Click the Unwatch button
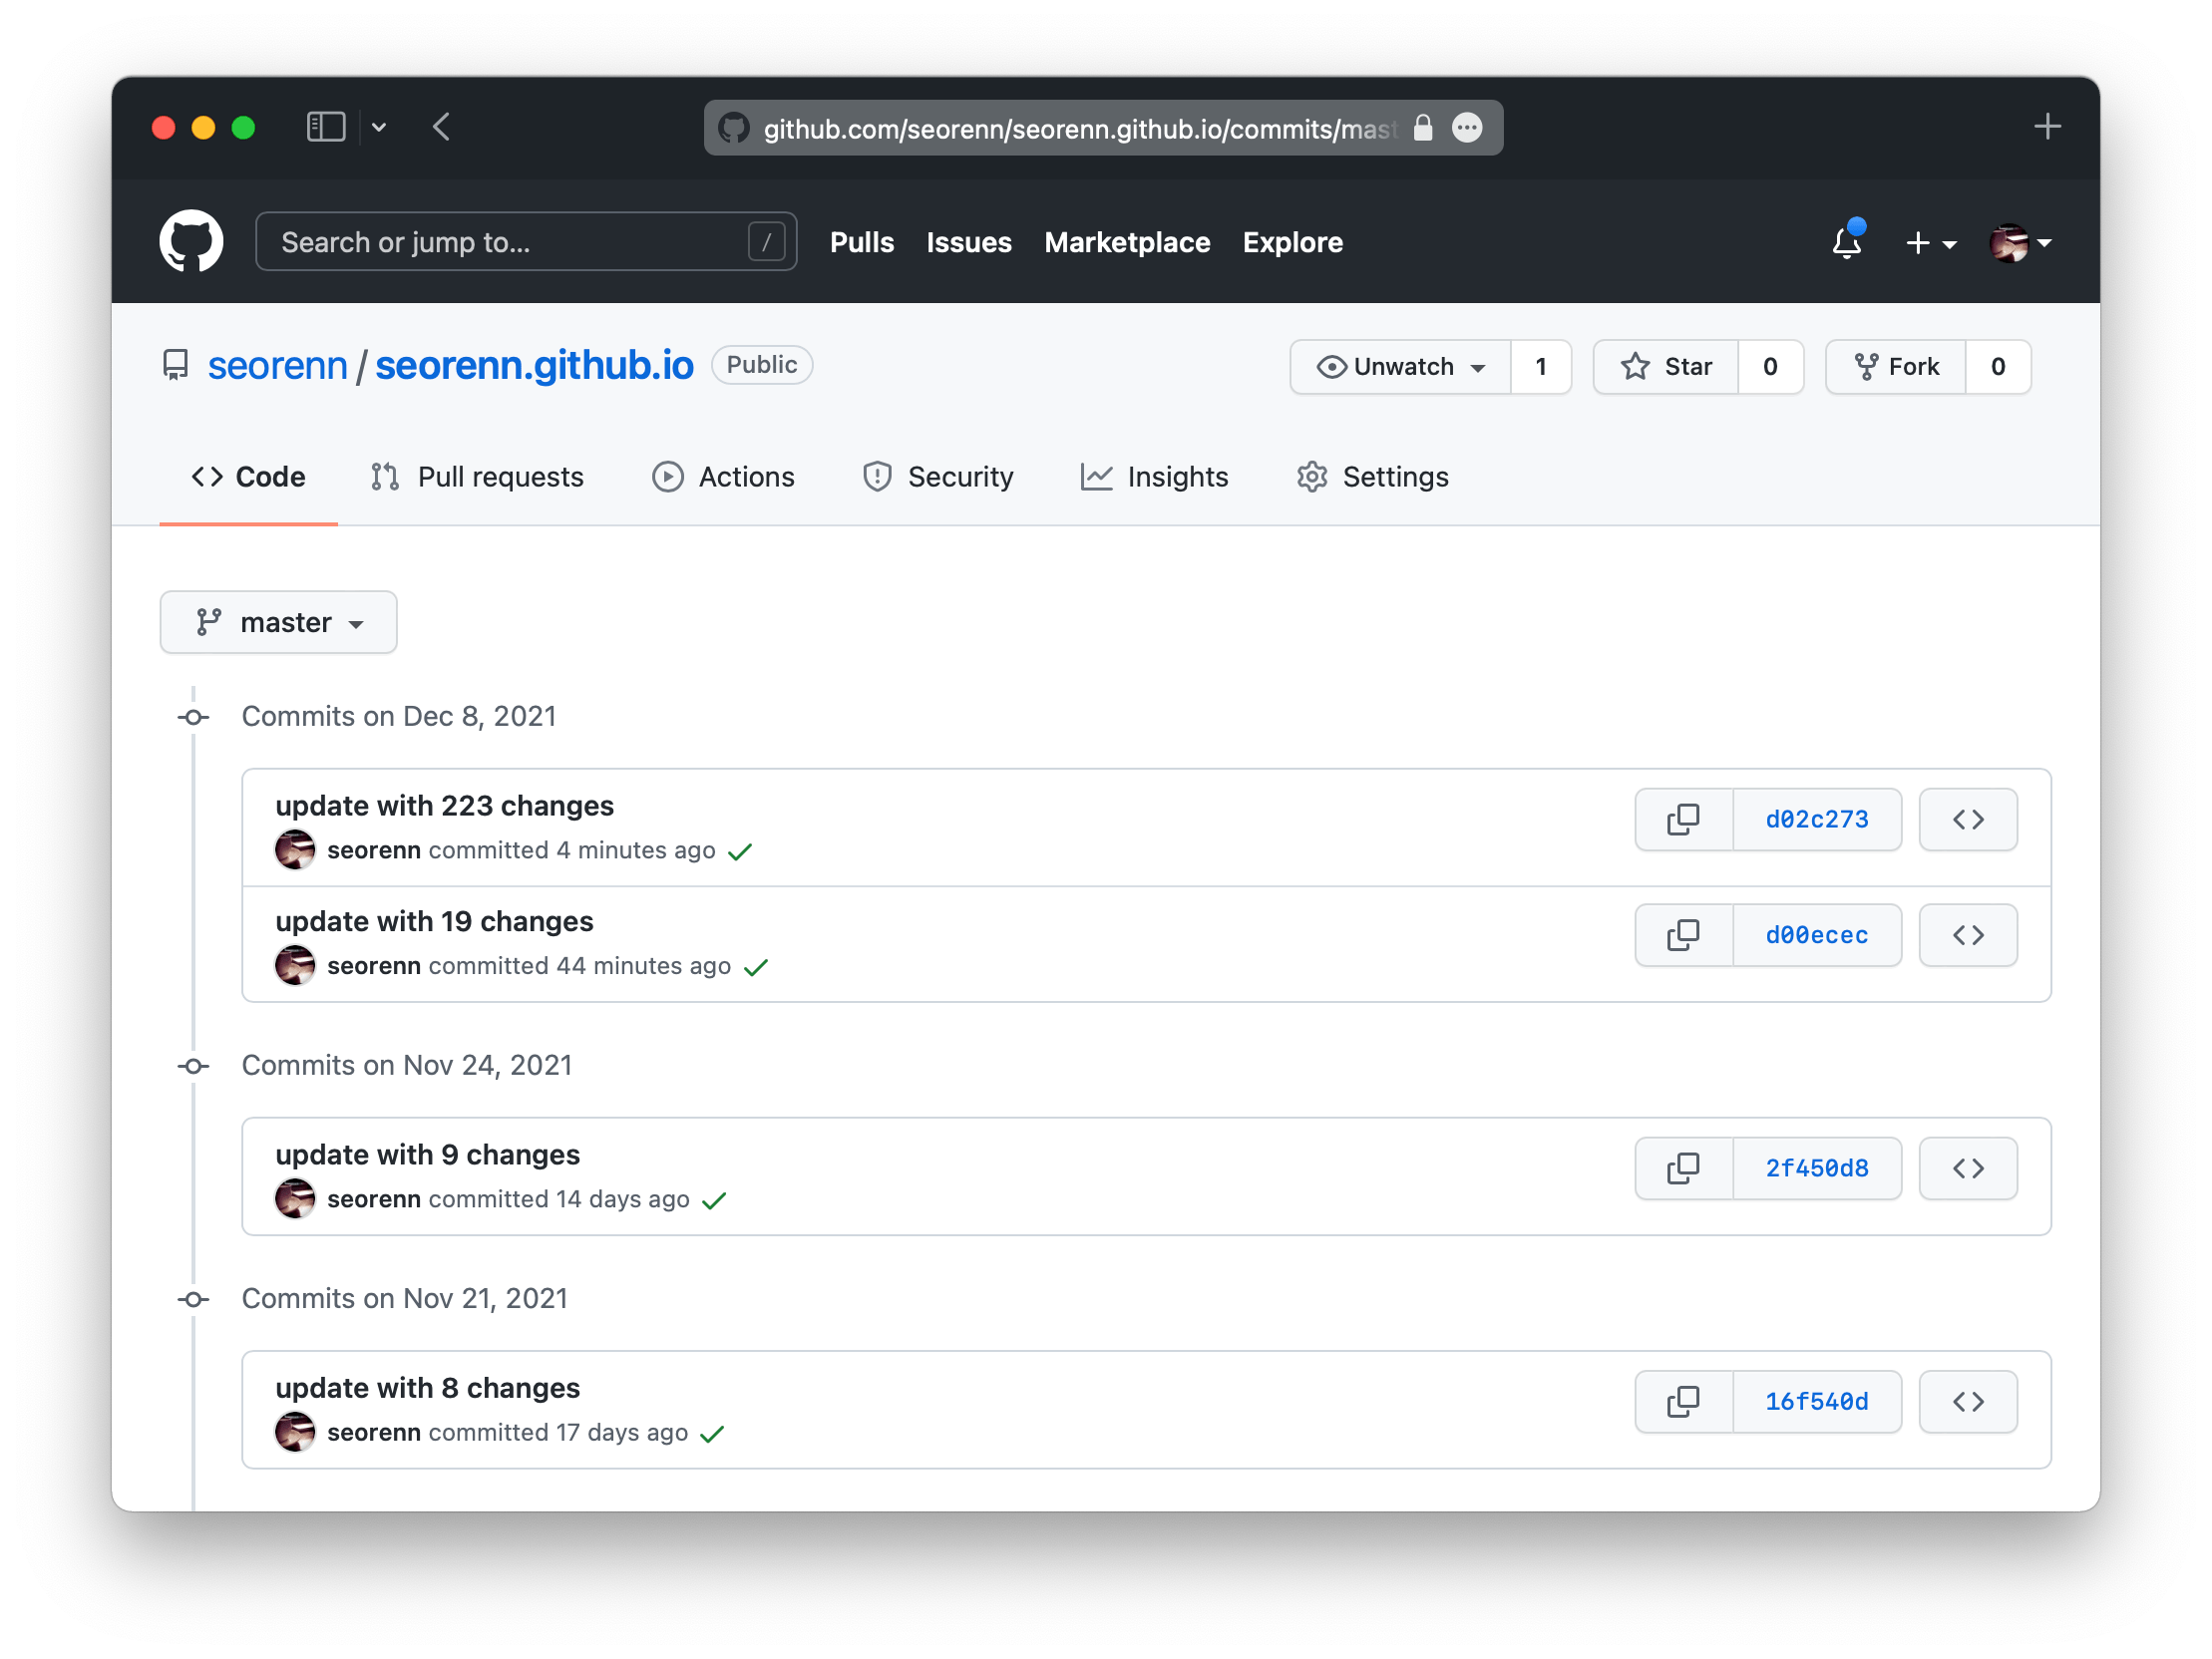Viewport: 2212px width, 1659px height. tap(1400, 367)
